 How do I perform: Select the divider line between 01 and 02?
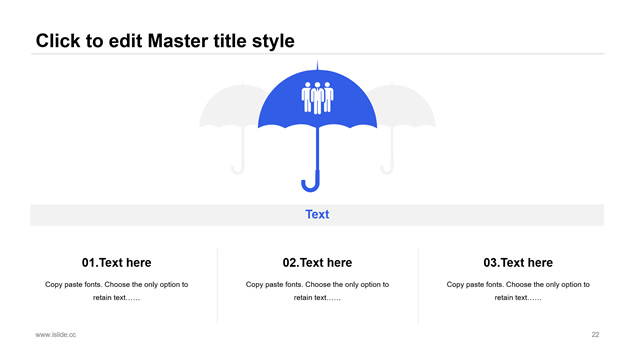tap(217, 286)
